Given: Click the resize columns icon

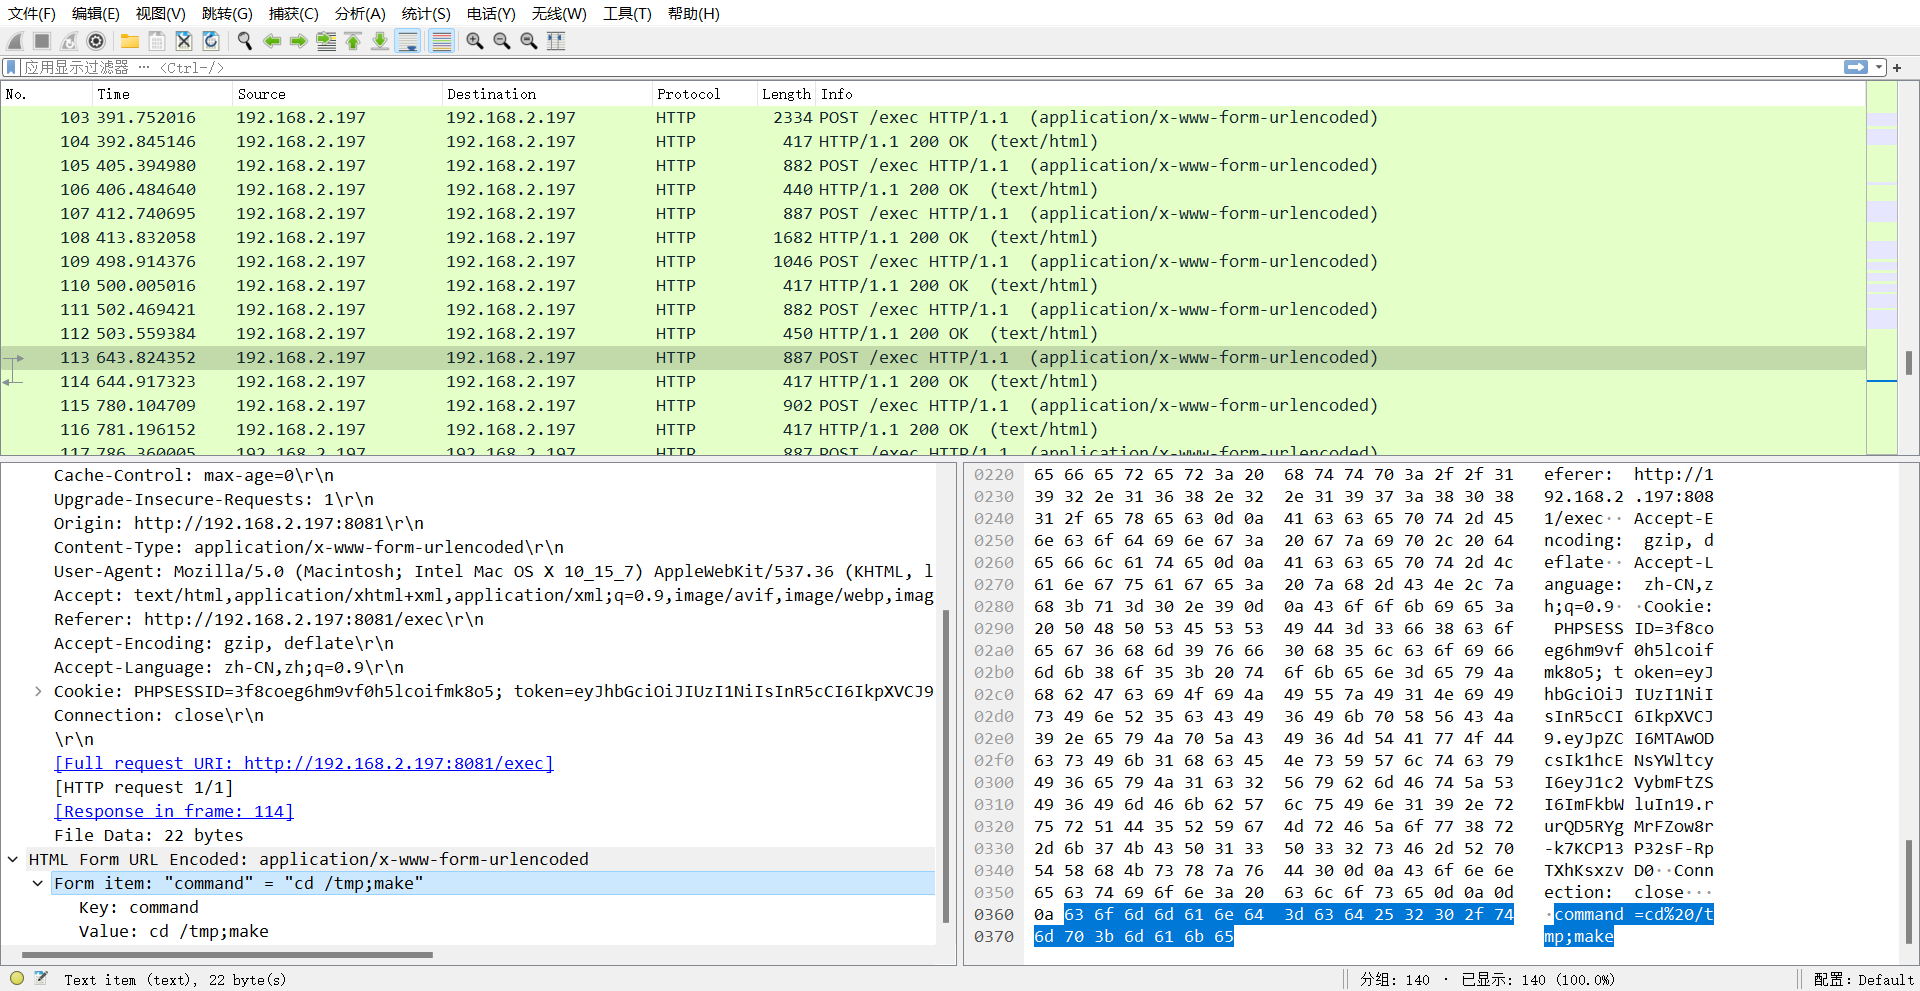Looking at the screenshot, I should (x=556, y=41).
